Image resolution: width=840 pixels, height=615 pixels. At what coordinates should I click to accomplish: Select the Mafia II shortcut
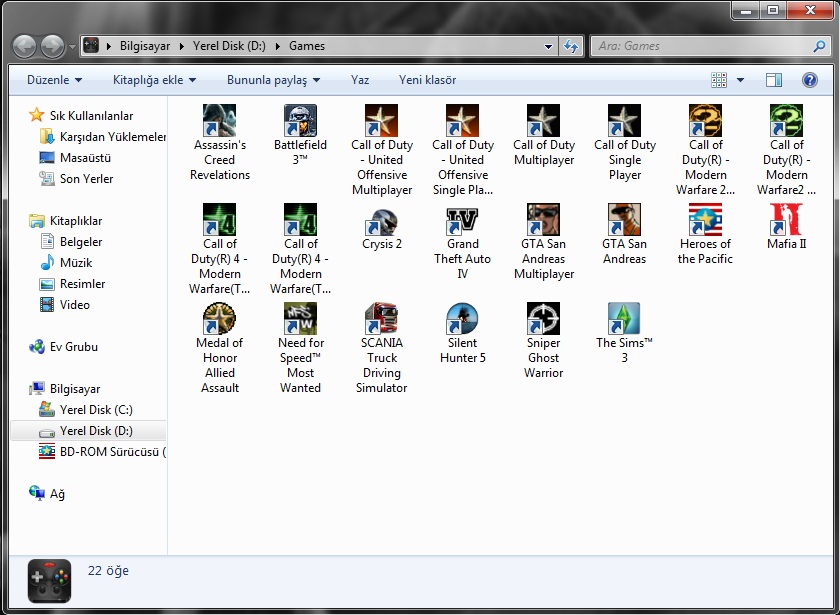(786, 227)
